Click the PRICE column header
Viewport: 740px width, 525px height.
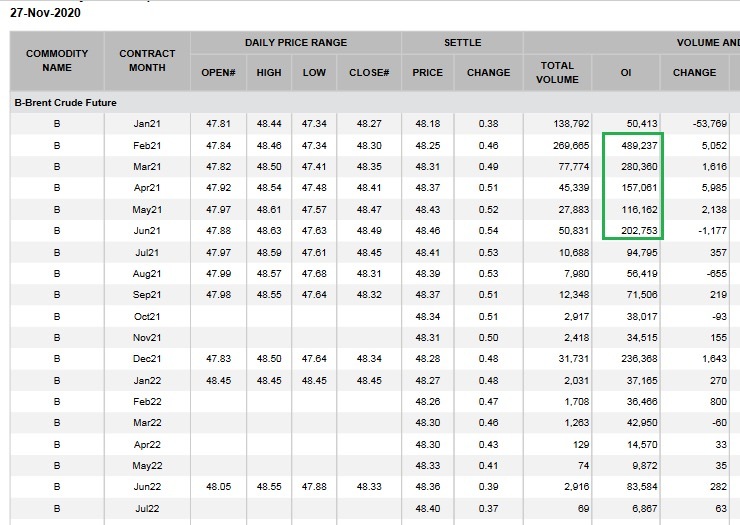(427, 72)
